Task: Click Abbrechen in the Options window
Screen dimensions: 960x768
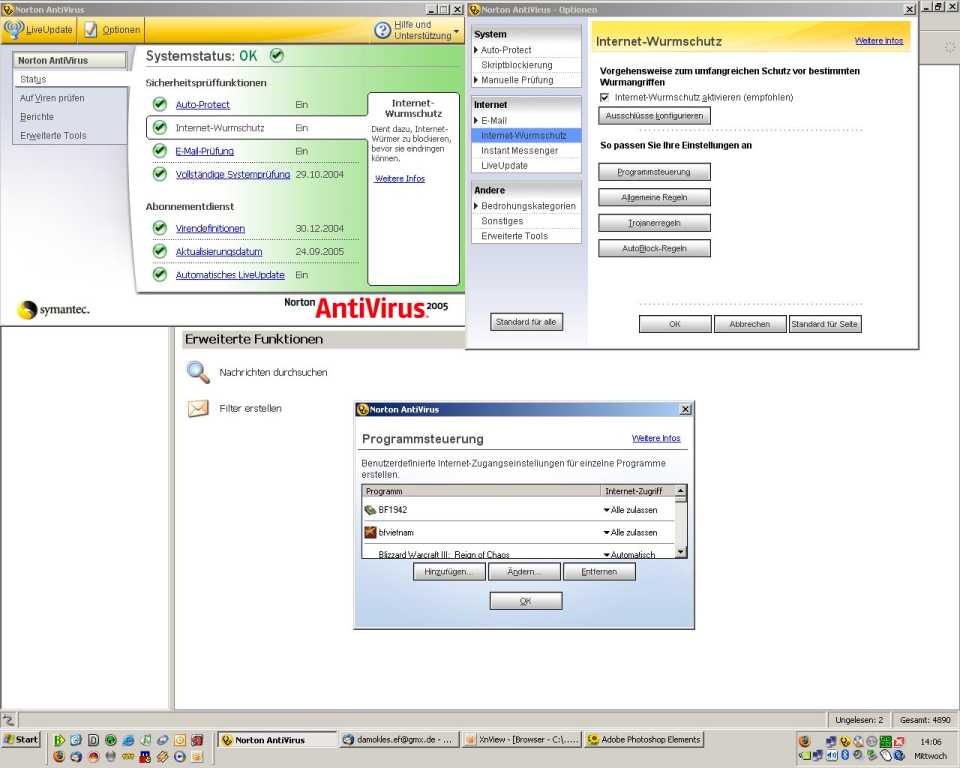Action: click(x=750, y=324)
